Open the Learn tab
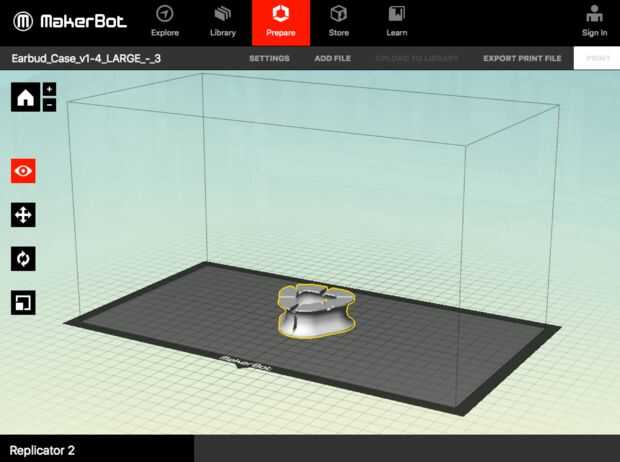 [397, 22]
